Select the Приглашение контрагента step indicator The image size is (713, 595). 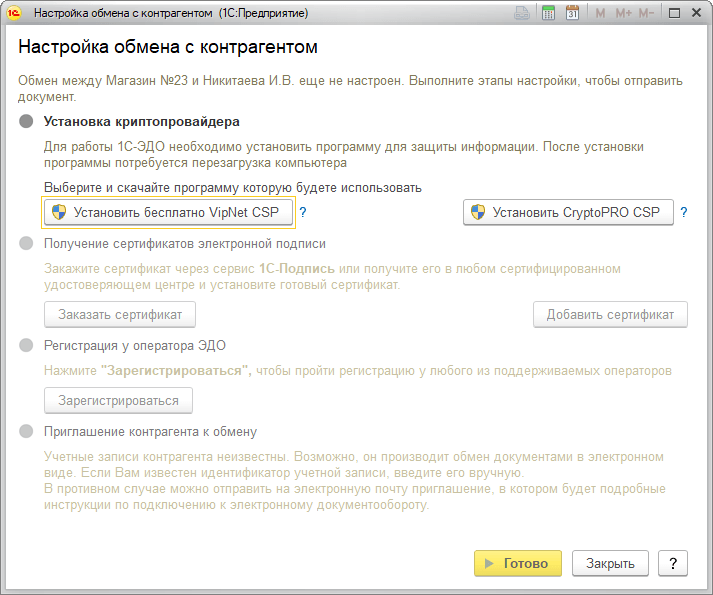click(26, 431)
